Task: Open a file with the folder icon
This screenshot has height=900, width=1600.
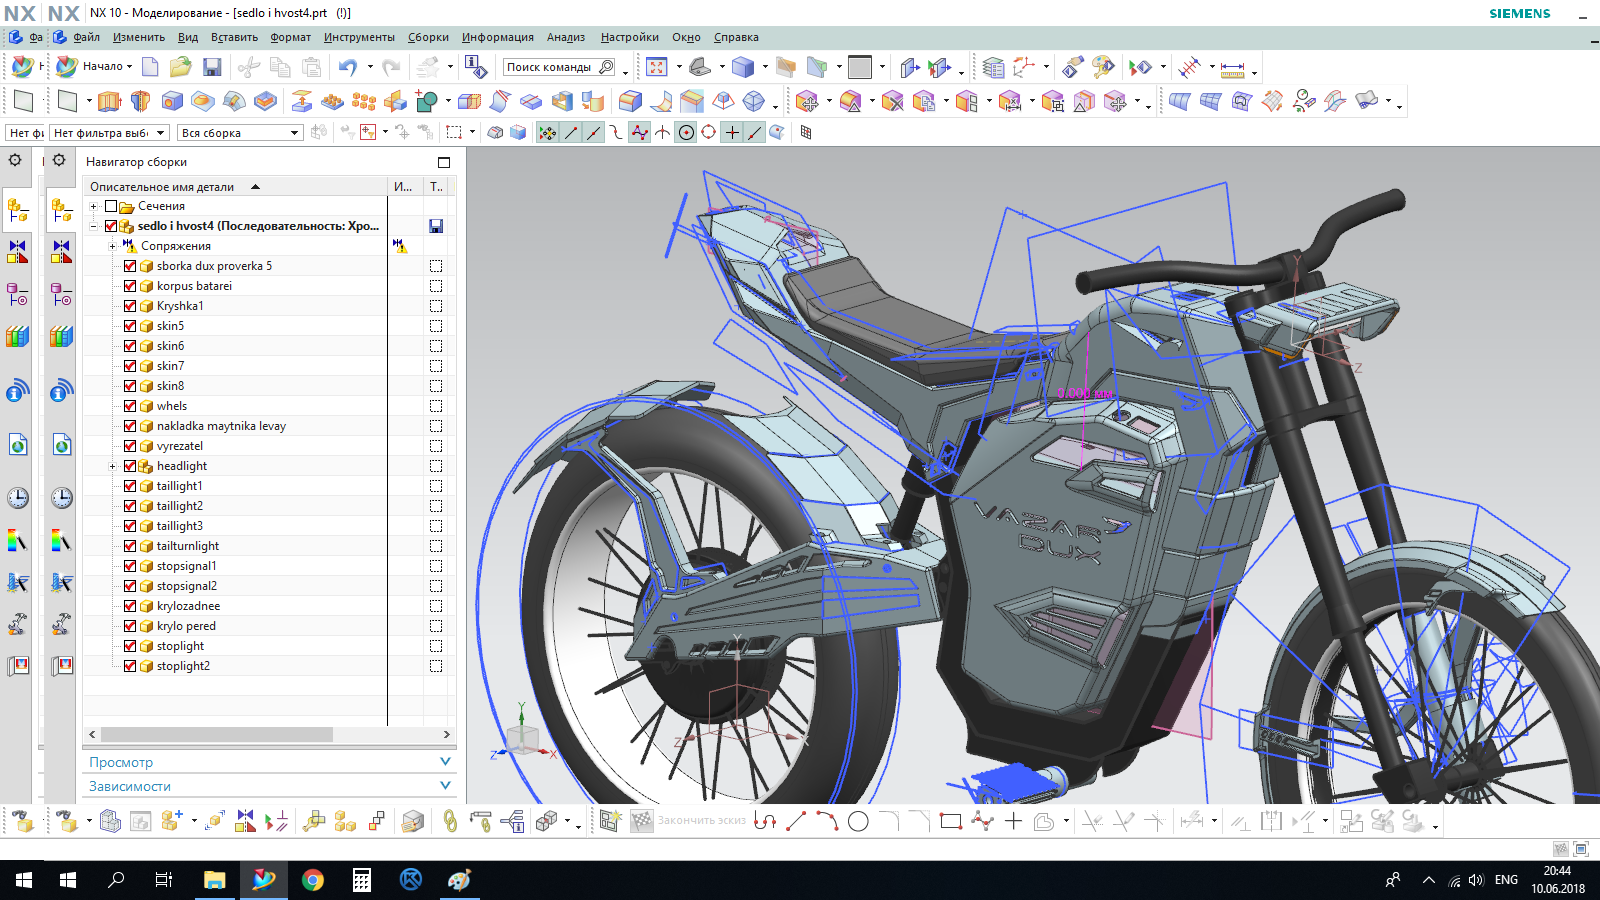Action: pyautogui.click(x=180, y=67)
